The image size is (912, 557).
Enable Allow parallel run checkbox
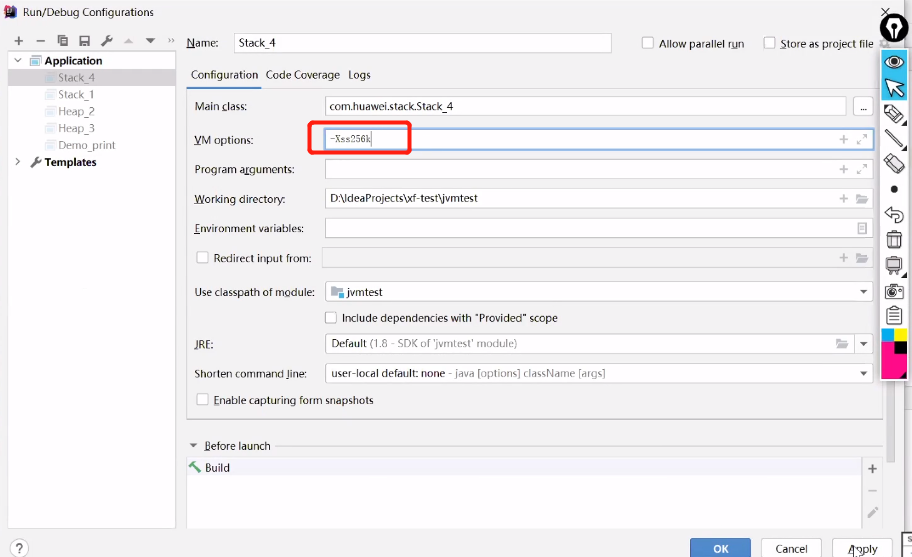pos(648,43)
